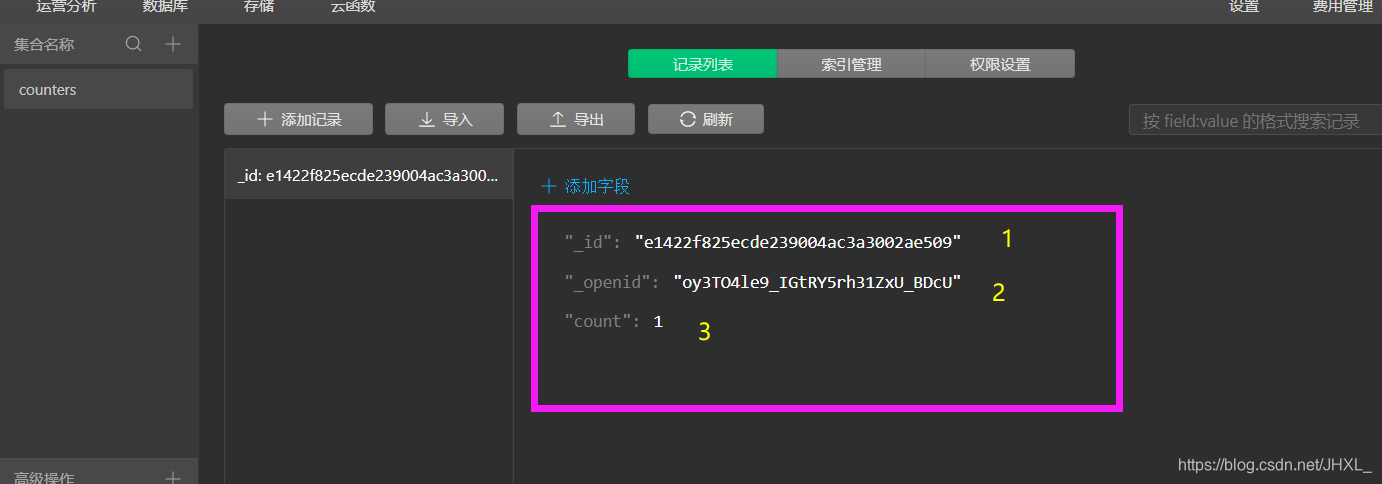Open the 存储 menu item

click(258, 7)
